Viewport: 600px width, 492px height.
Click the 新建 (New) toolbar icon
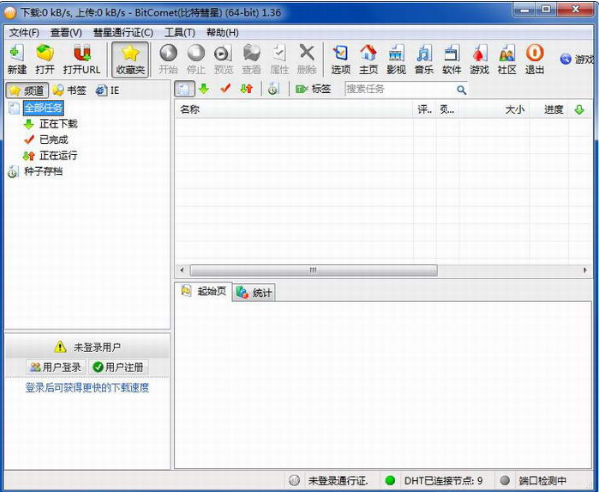coord(17,59)
